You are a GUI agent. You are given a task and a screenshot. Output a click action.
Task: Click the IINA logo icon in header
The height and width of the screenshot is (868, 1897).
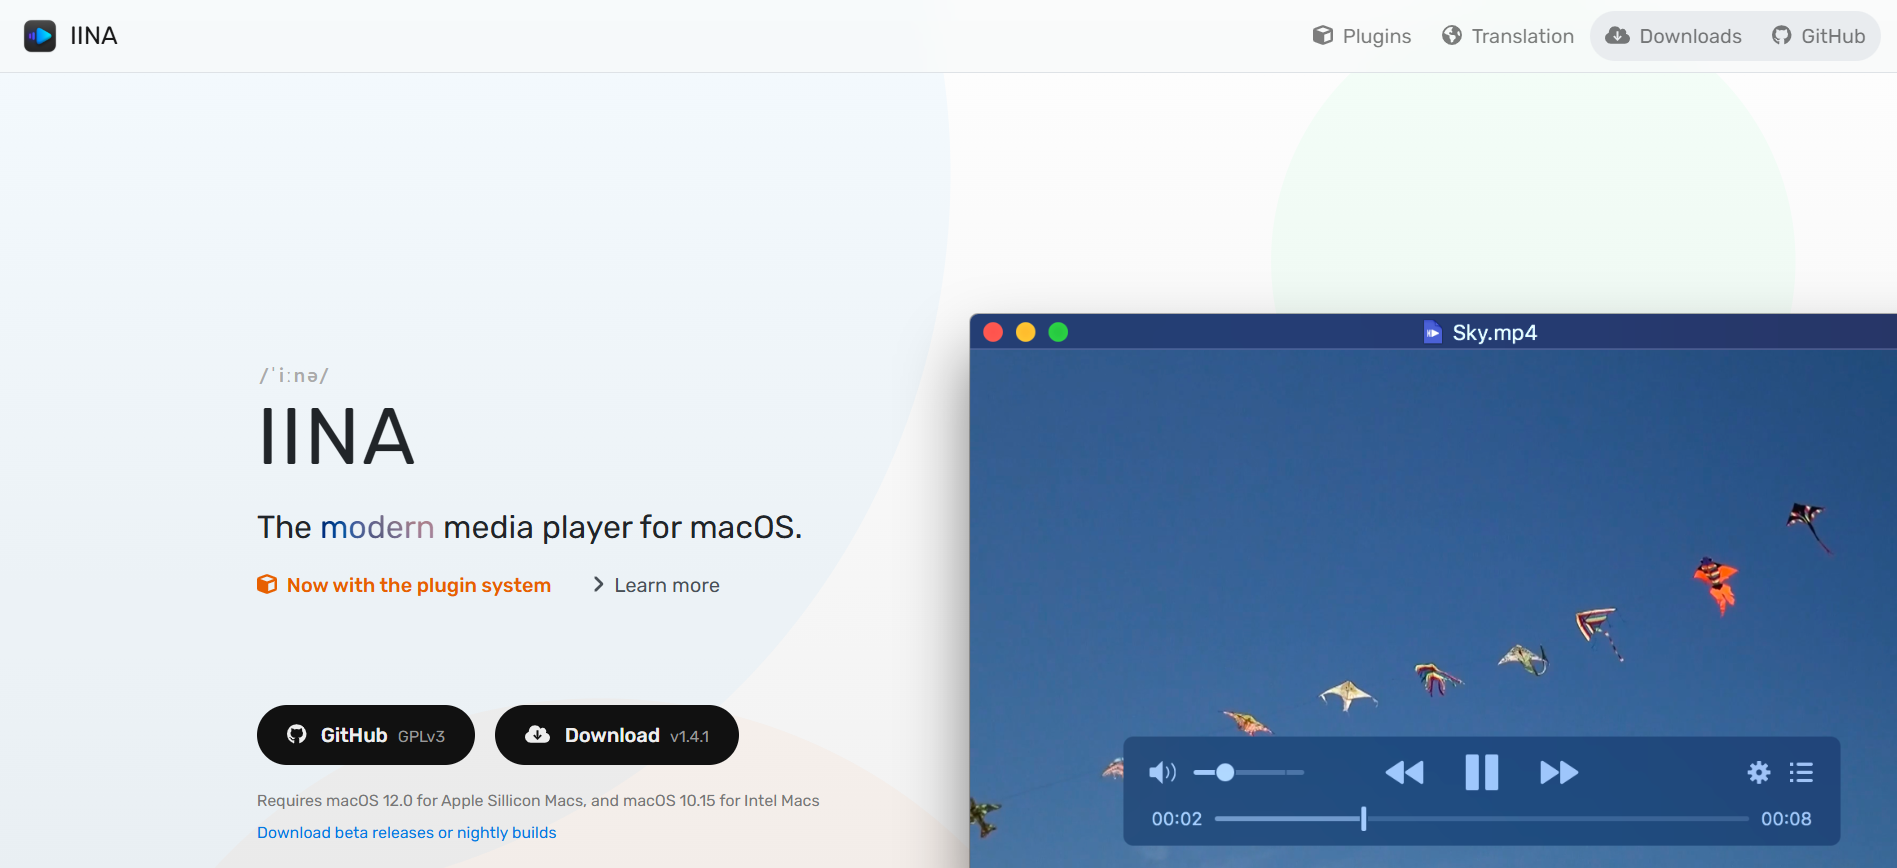(x=40, y=36)
